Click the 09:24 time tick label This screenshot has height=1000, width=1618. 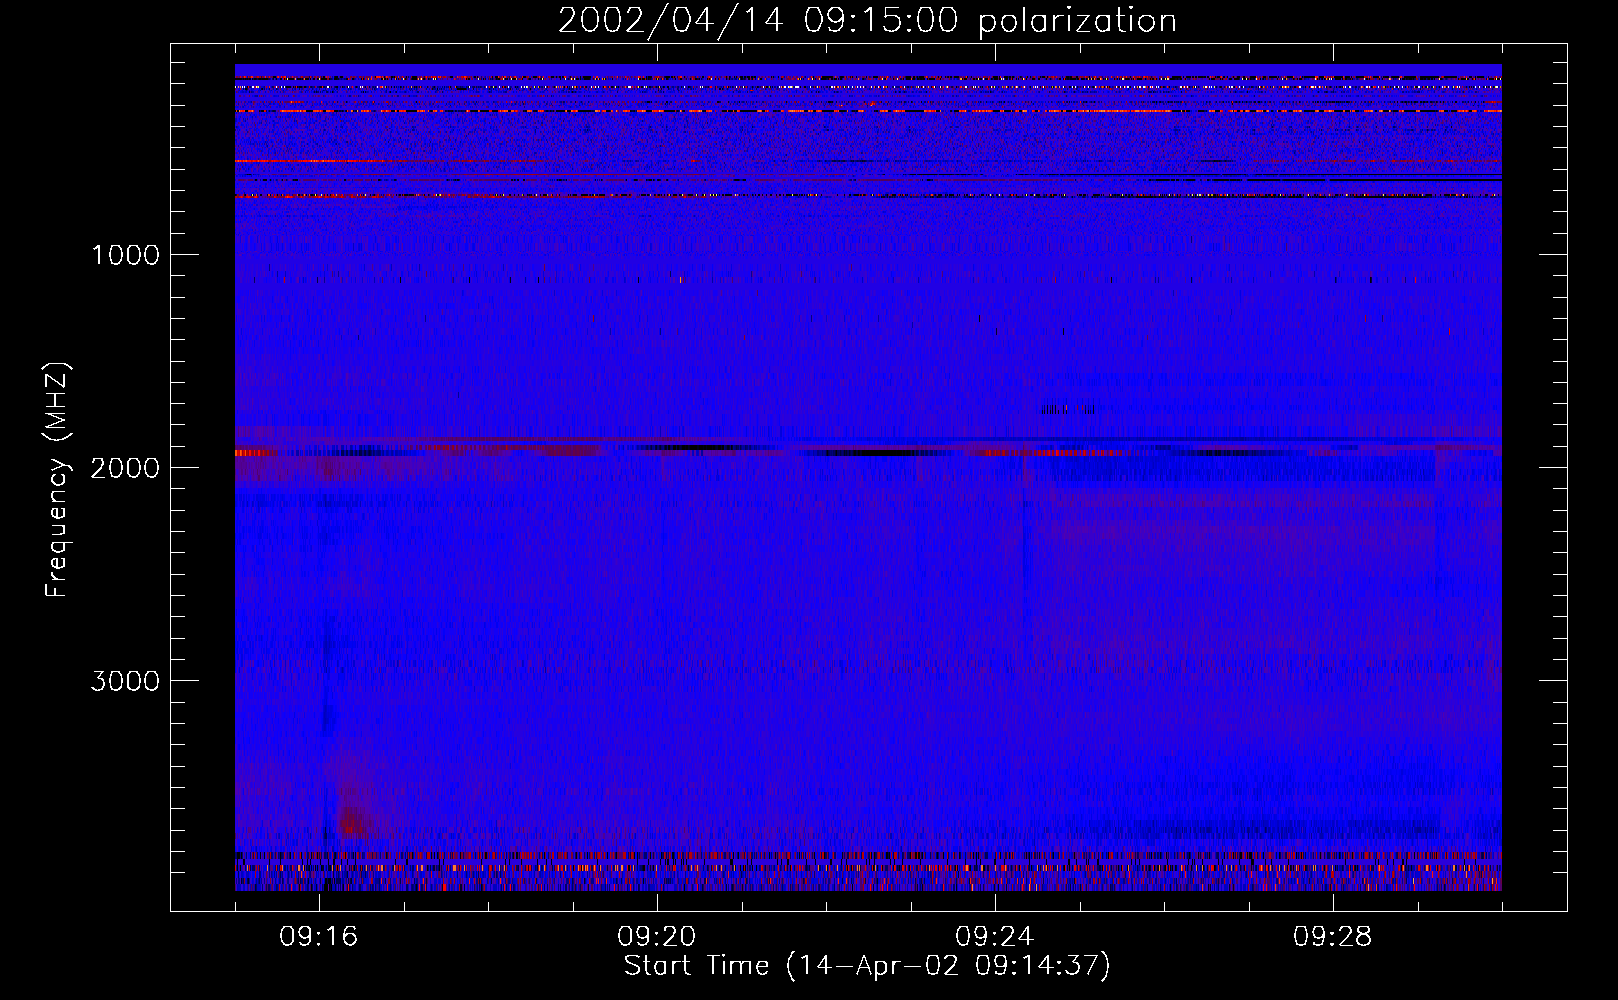pos(995,937)
